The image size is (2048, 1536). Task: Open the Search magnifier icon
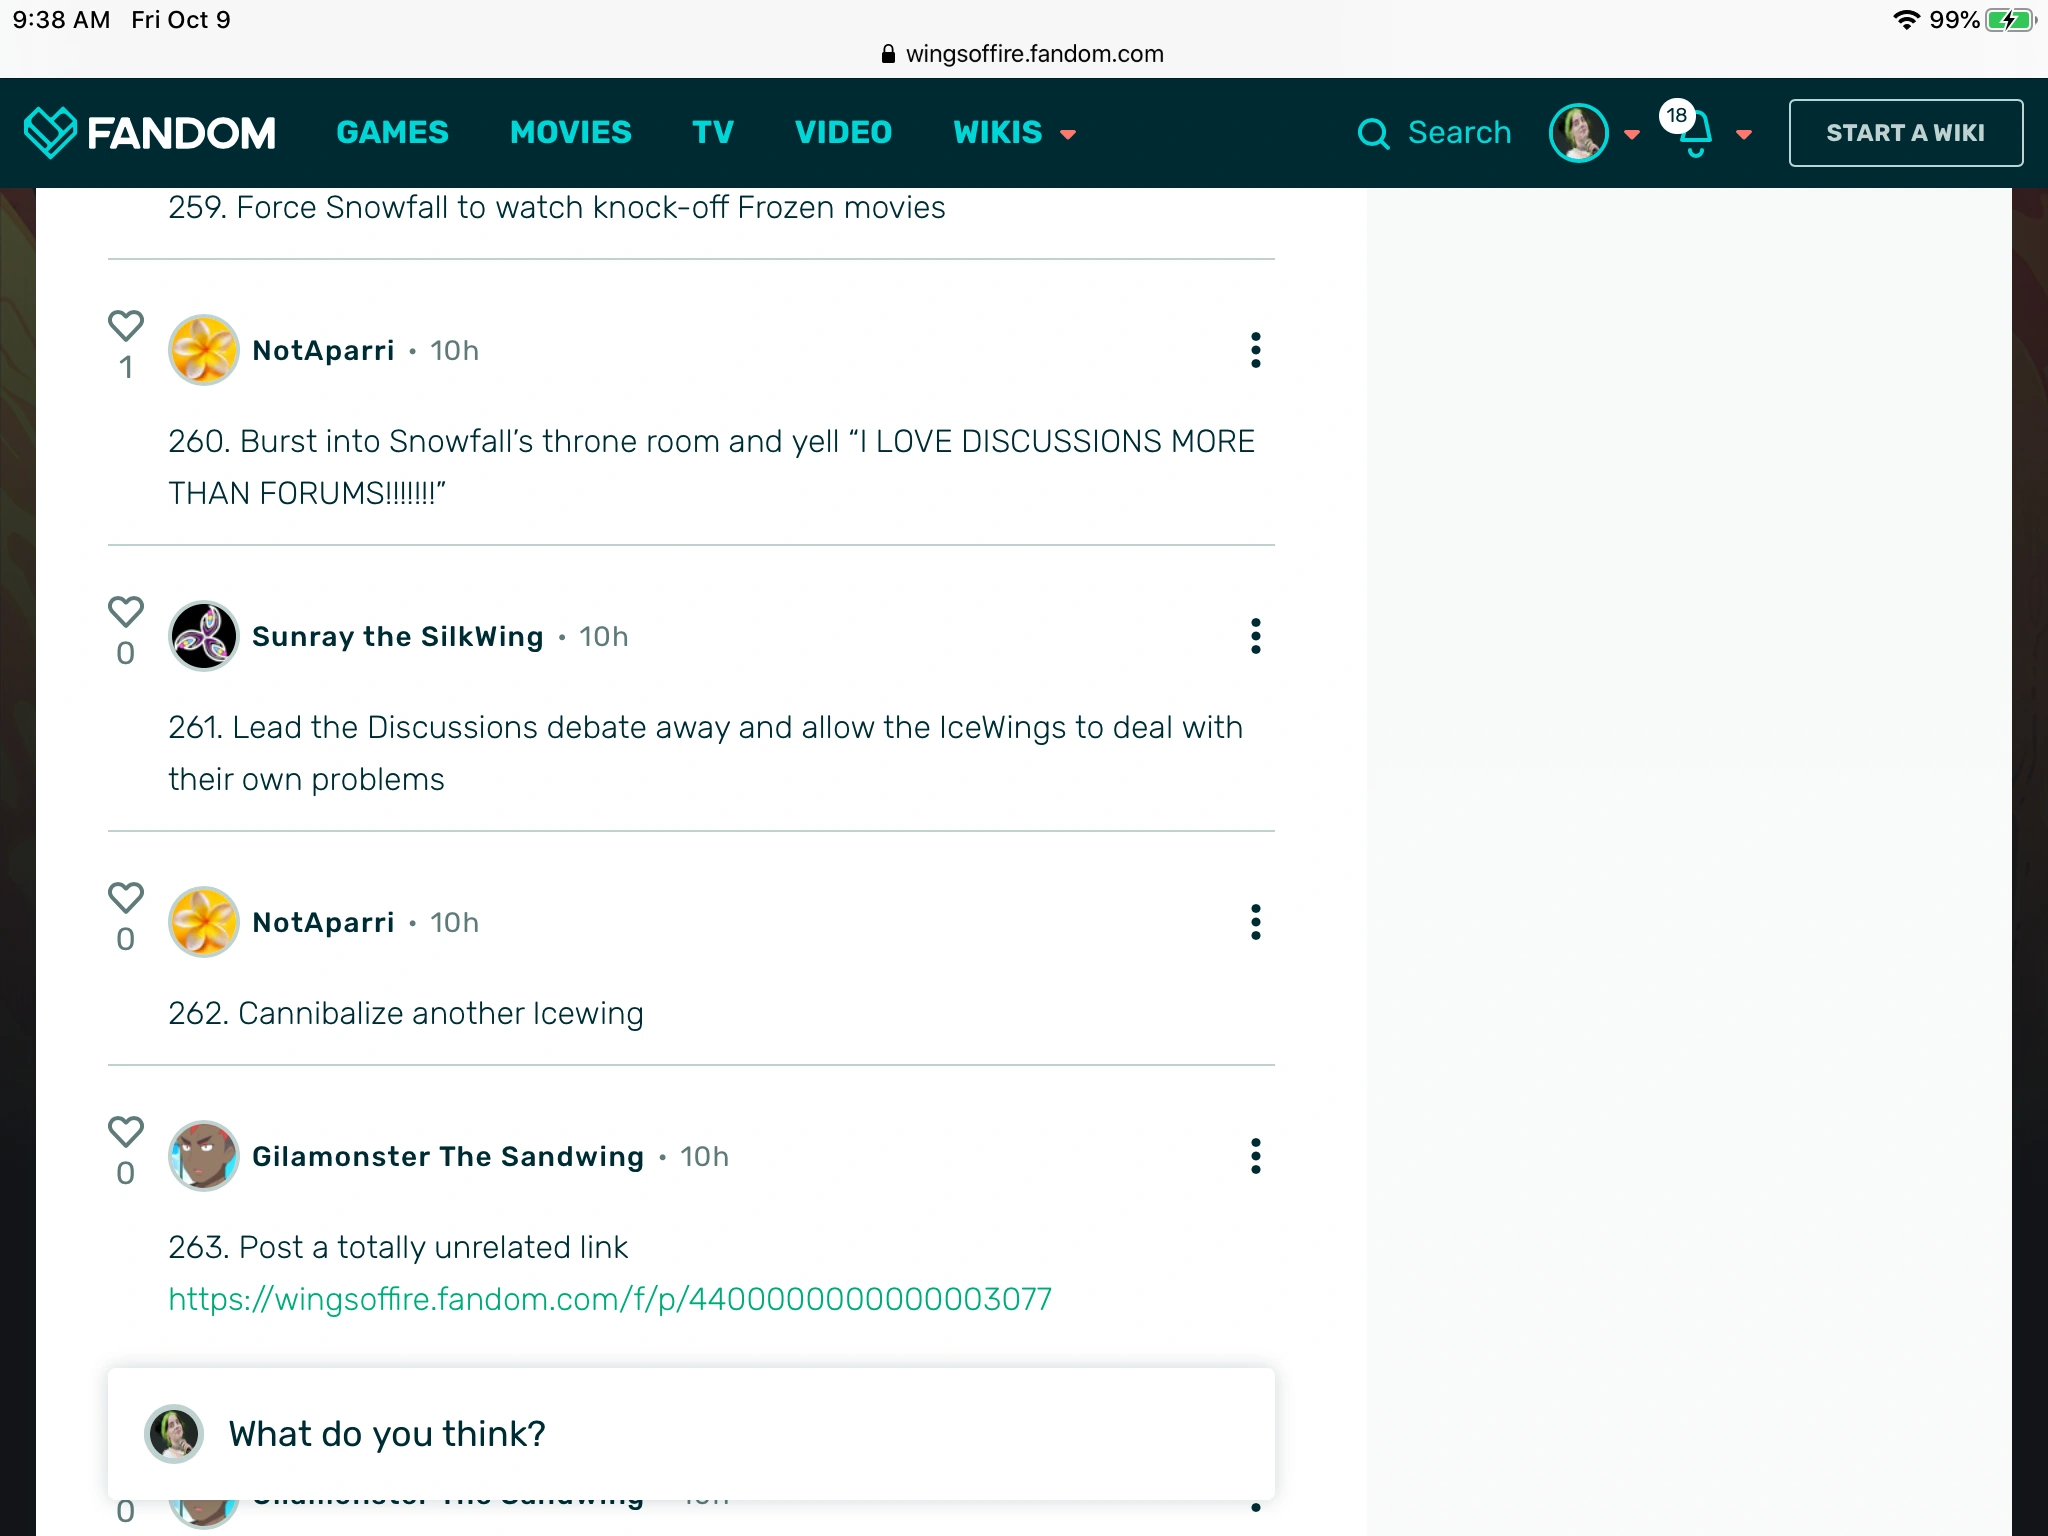click(1373, 133)
